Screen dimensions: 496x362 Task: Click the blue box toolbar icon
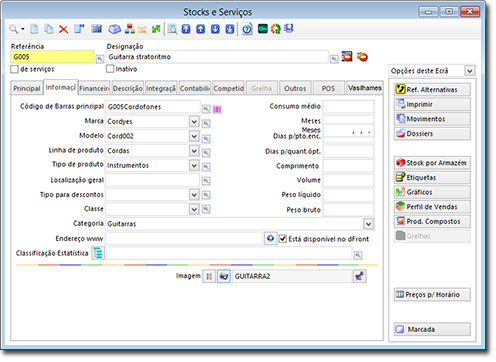pyautogui.click(x=114, y=29)
